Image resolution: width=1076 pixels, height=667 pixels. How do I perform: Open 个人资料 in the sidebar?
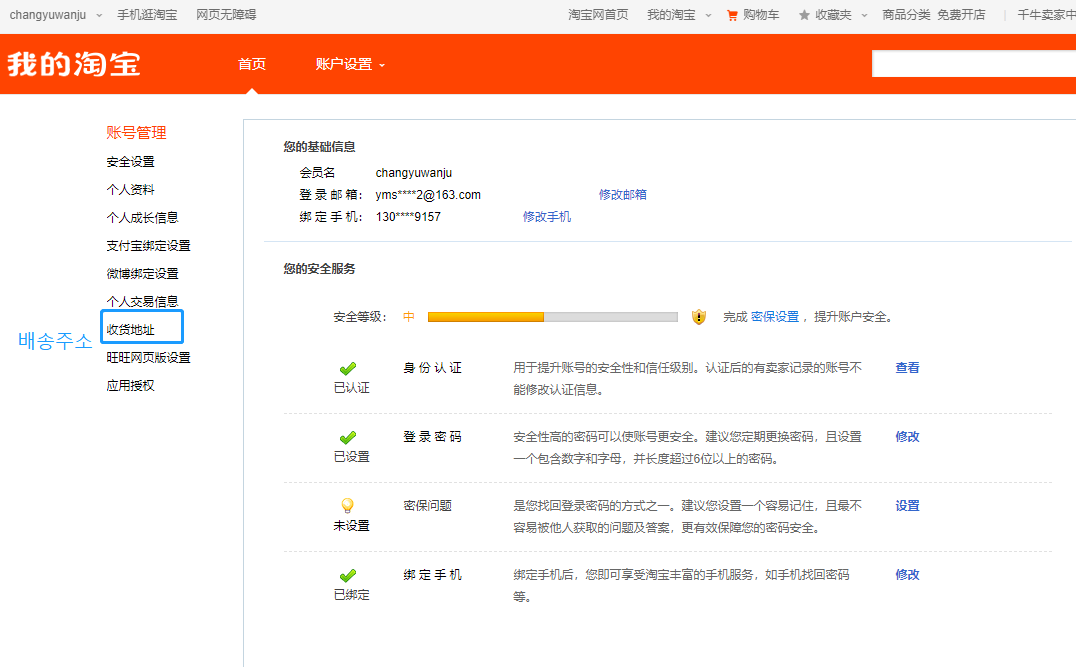(x=130, y=190)
